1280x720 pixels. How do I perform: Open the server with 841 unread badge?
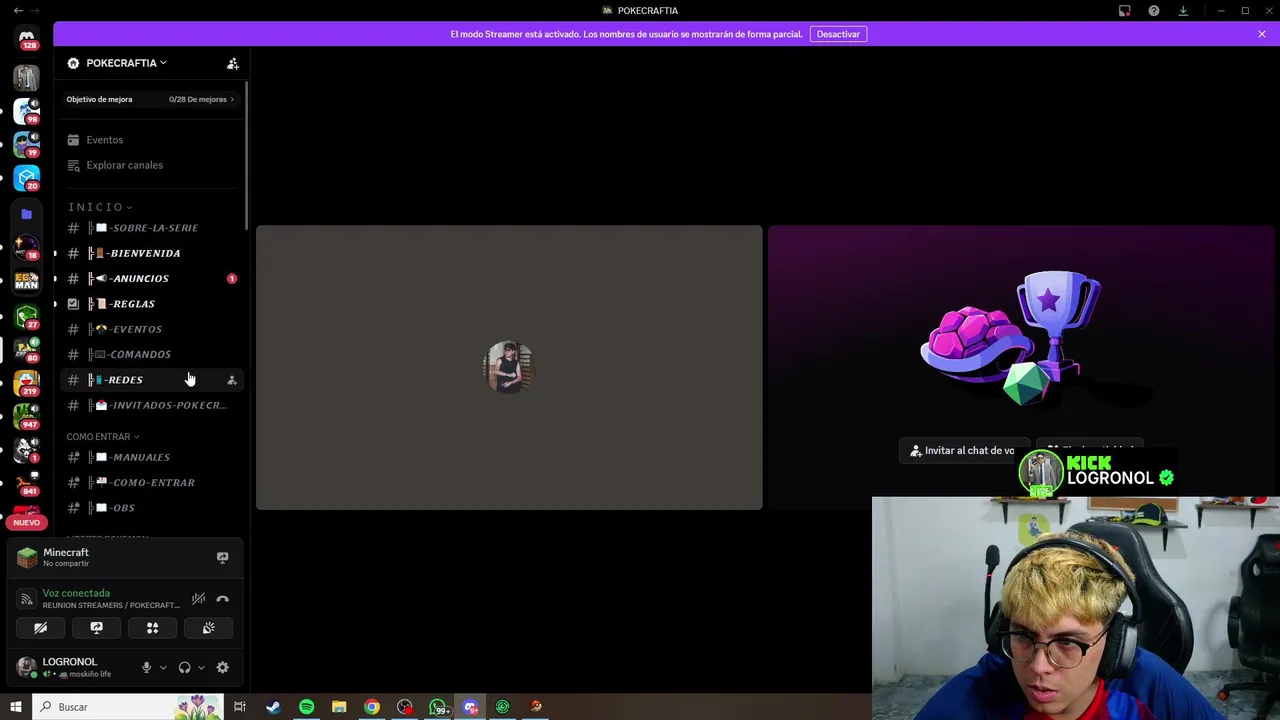click(27, 485)
